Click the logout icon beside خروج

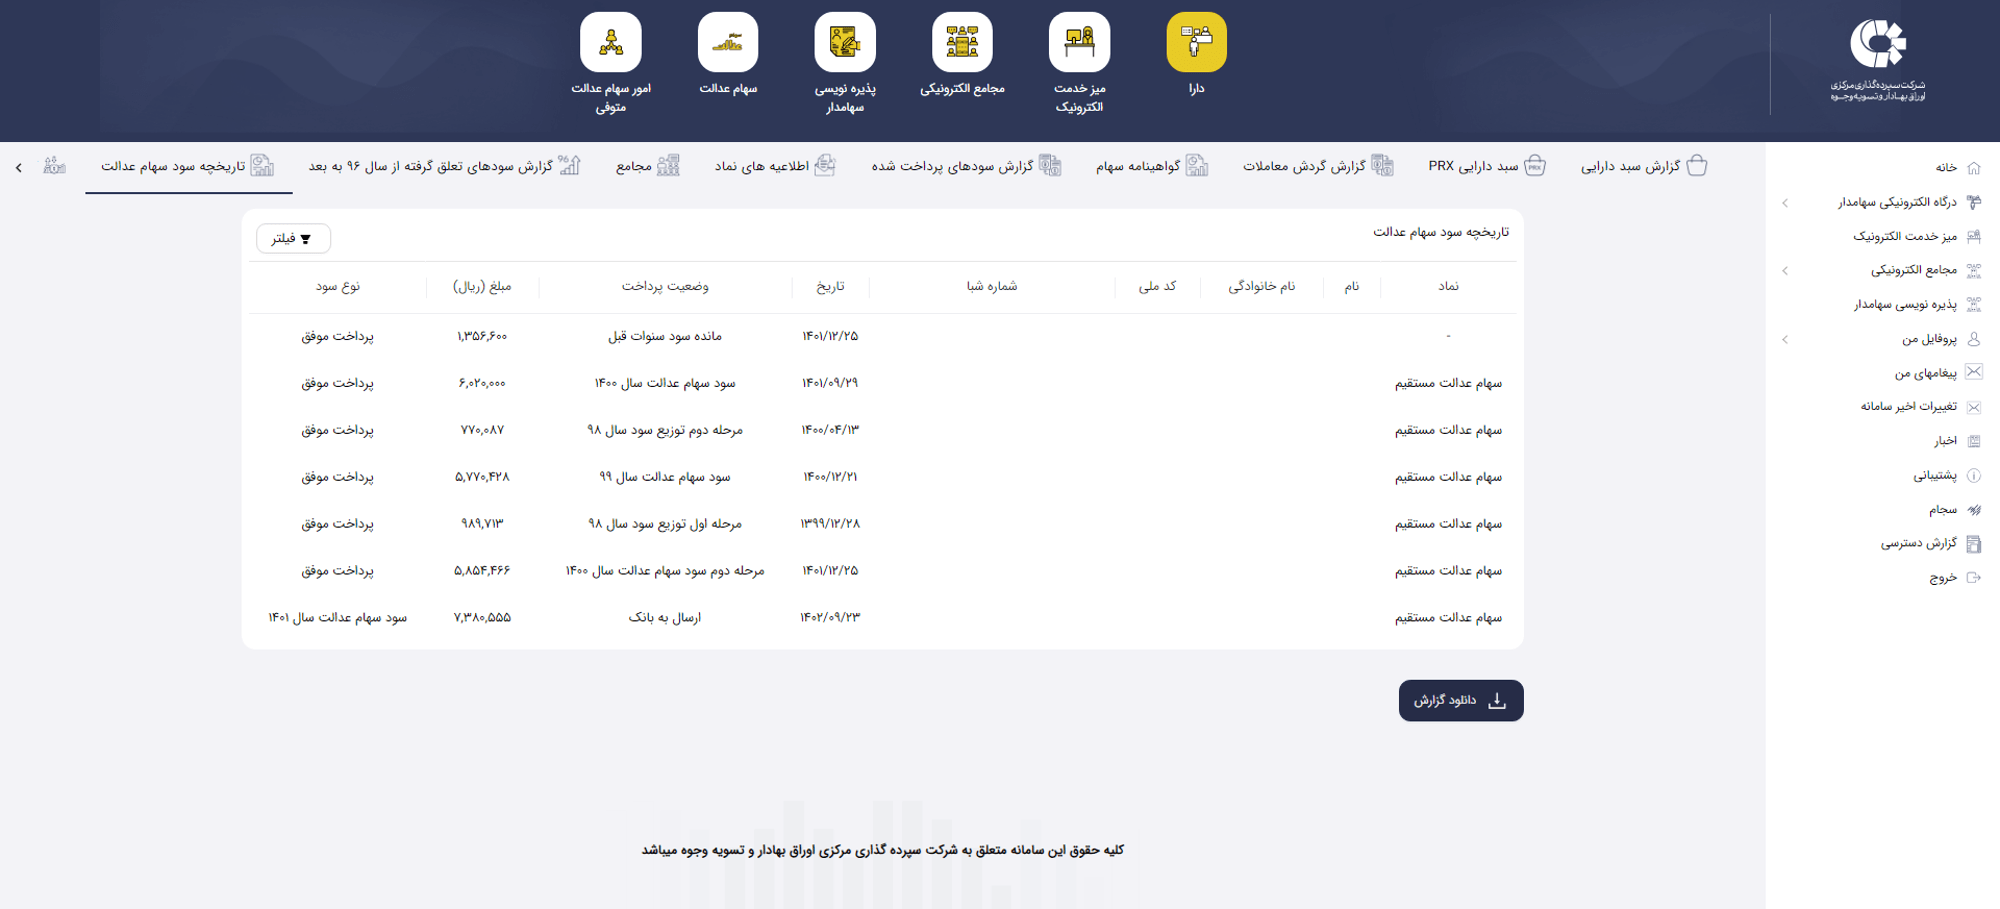1974,578
